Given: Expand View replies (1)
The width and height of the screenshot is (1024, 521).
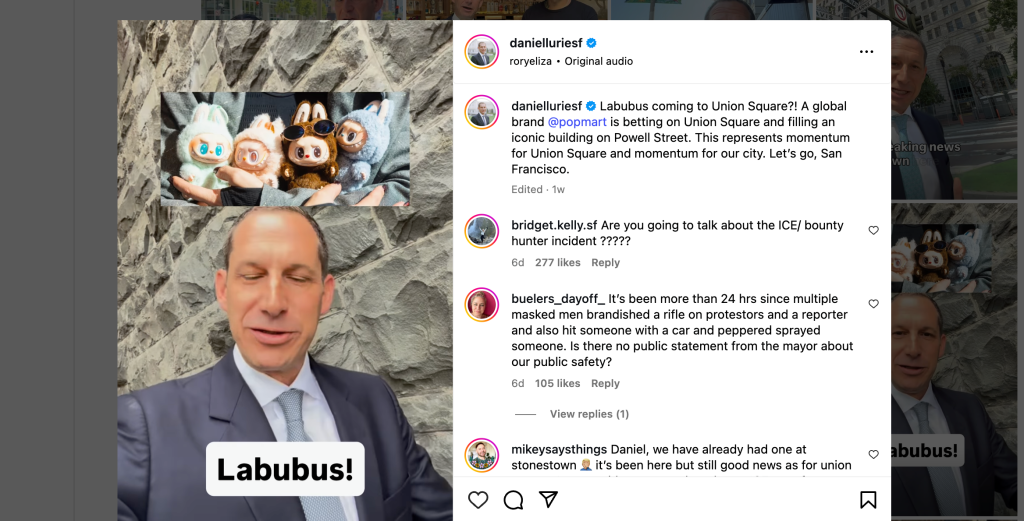Looking at the screenshot, I should [x=589, y=414].
